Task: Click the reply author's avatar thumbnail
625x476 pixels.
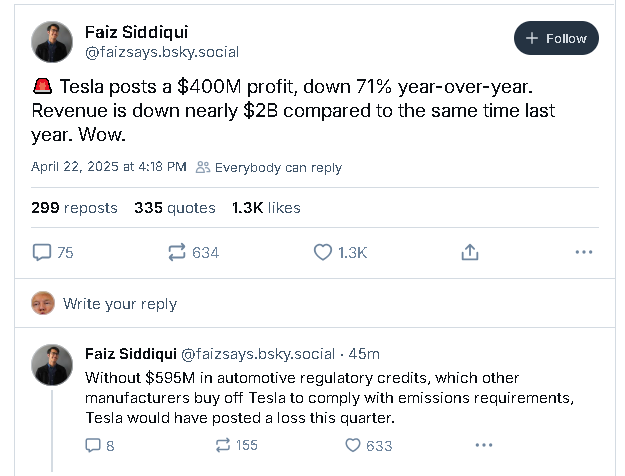Action: pyautogui.click(x=52, y=365)
